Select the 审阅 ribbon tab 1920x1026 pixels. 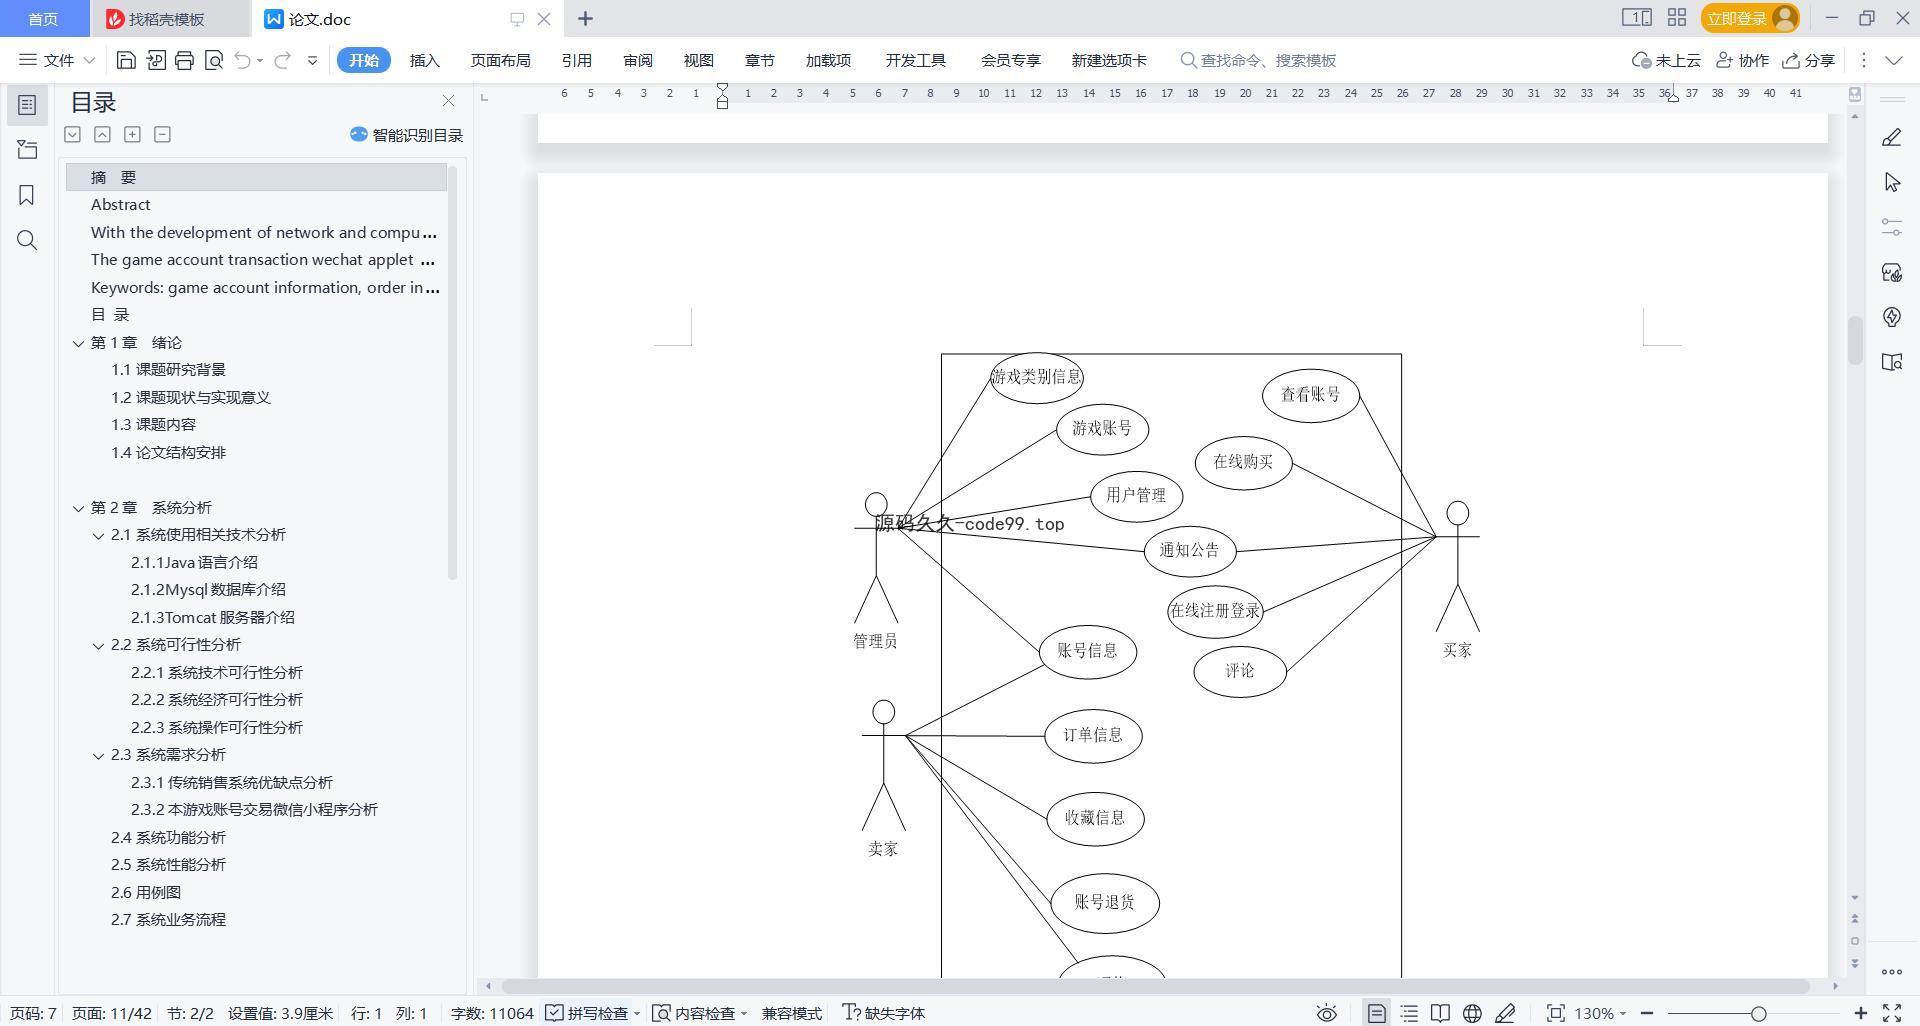637,60
